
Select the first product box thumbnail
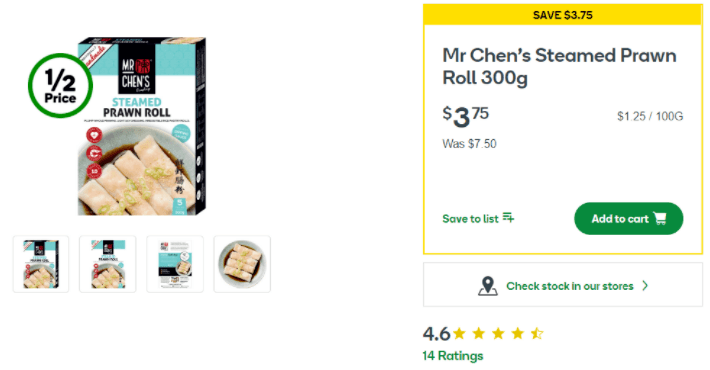tap(41, 264)
